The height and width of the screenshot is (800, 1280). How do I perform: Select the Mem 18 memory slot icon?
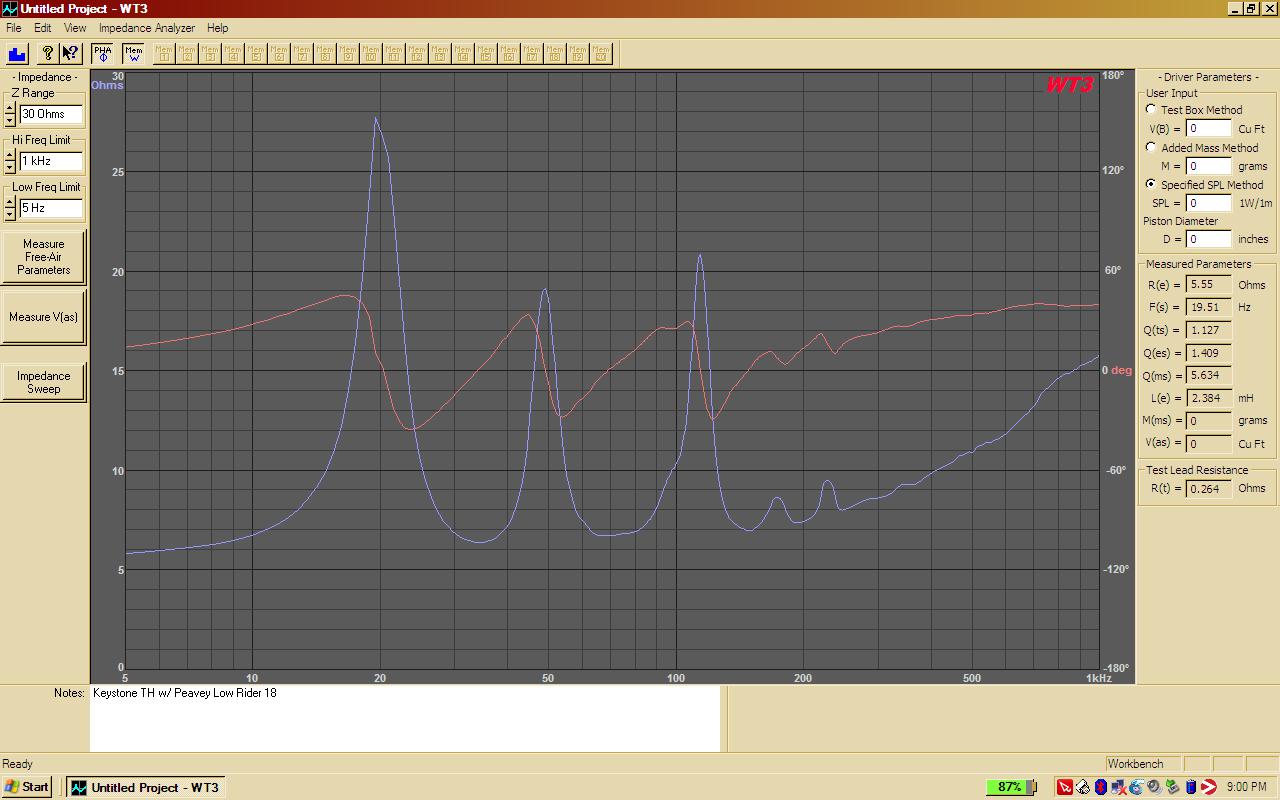coord(555,53)
